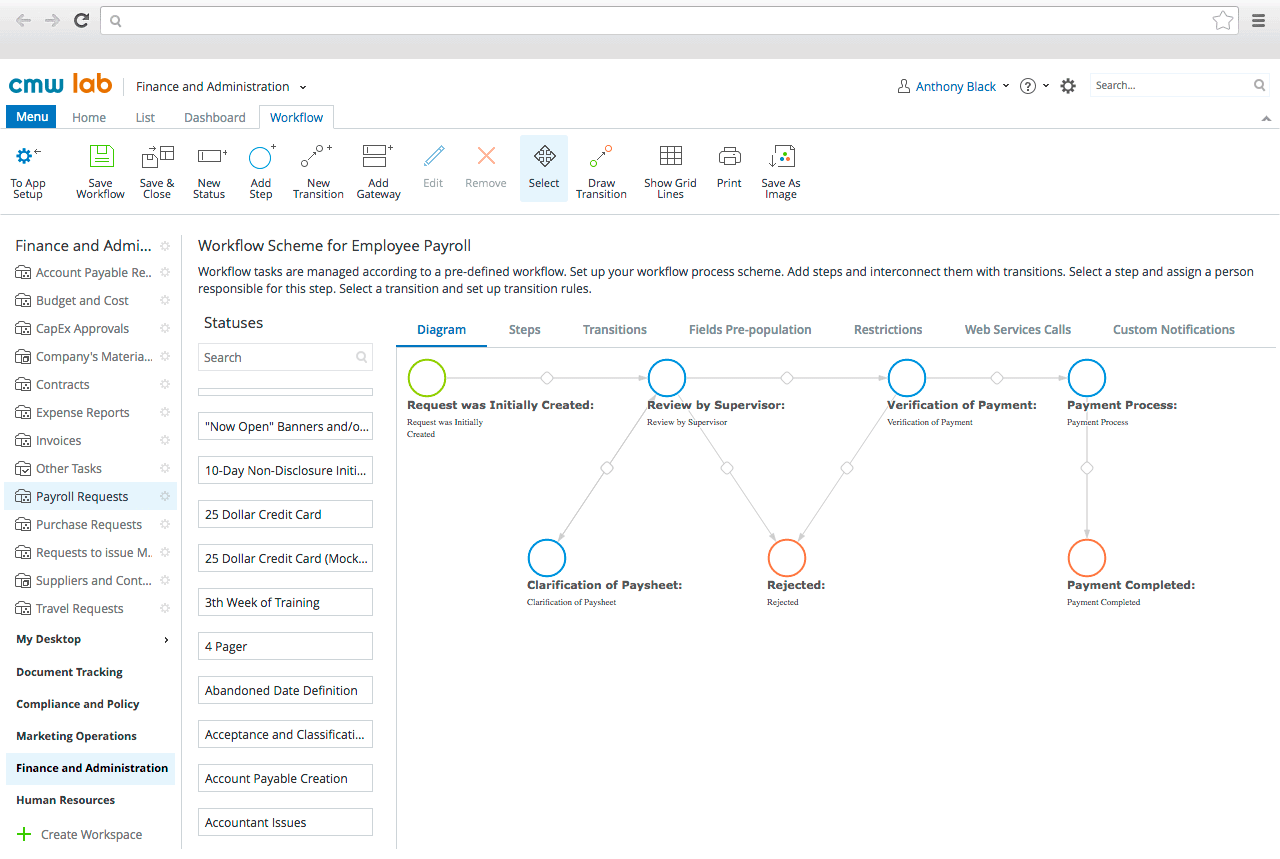Viewport: 1280px width, 859px height.
Task: Click in the Statuses Search field
Action: click(285, 357)
